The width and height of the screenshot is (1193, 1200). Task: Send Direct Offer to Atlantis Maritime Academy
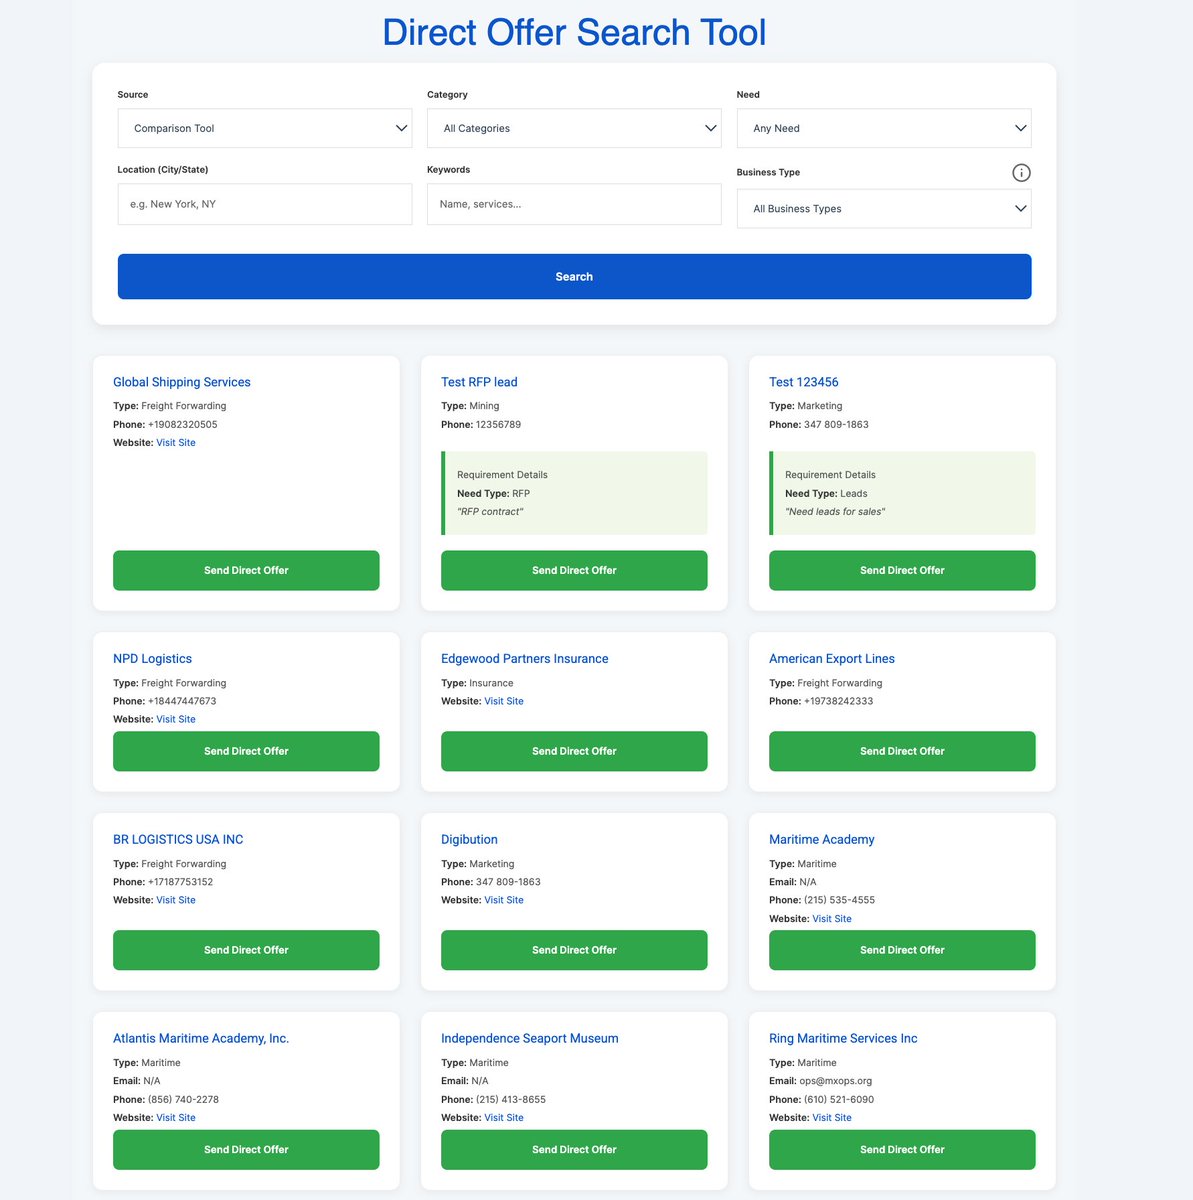246,1150
